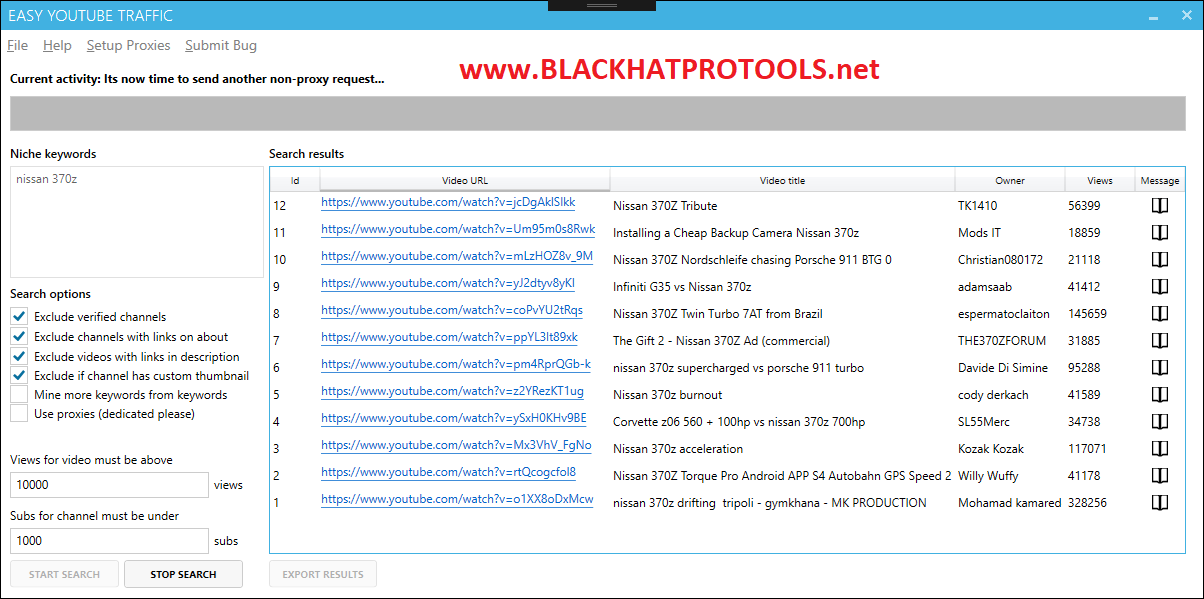Open message icon for SL55Merc row

point(1159,421)
